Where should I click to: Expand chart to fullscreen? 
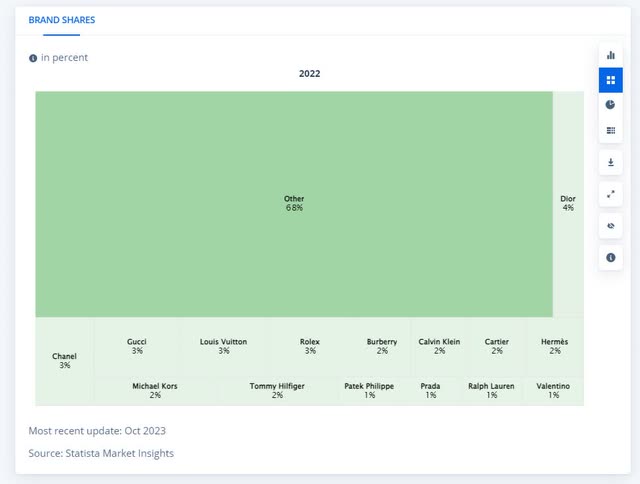tap(611, 194)
